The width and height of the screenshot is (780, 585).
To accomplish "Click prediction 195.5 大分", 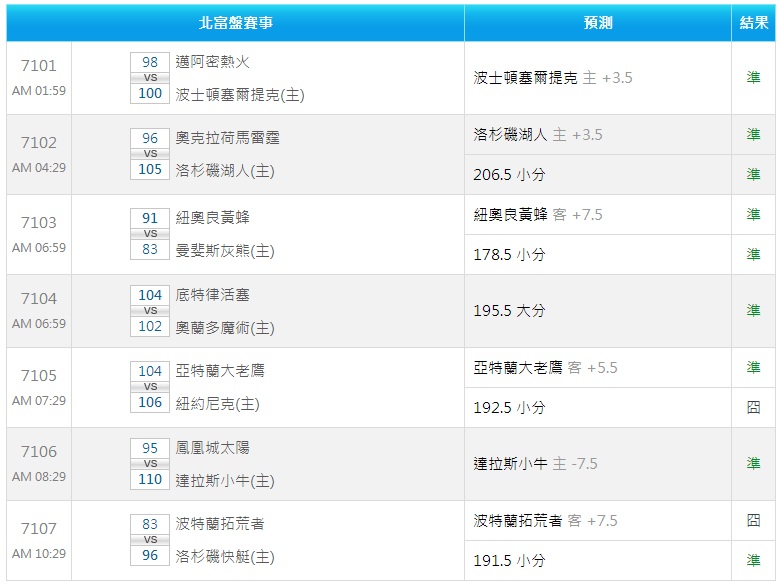I will coord(509,311).
